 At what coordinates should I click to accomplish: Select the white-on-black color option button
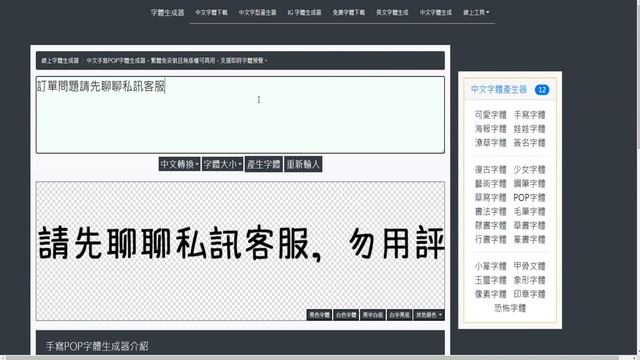(x=399, y=315)
